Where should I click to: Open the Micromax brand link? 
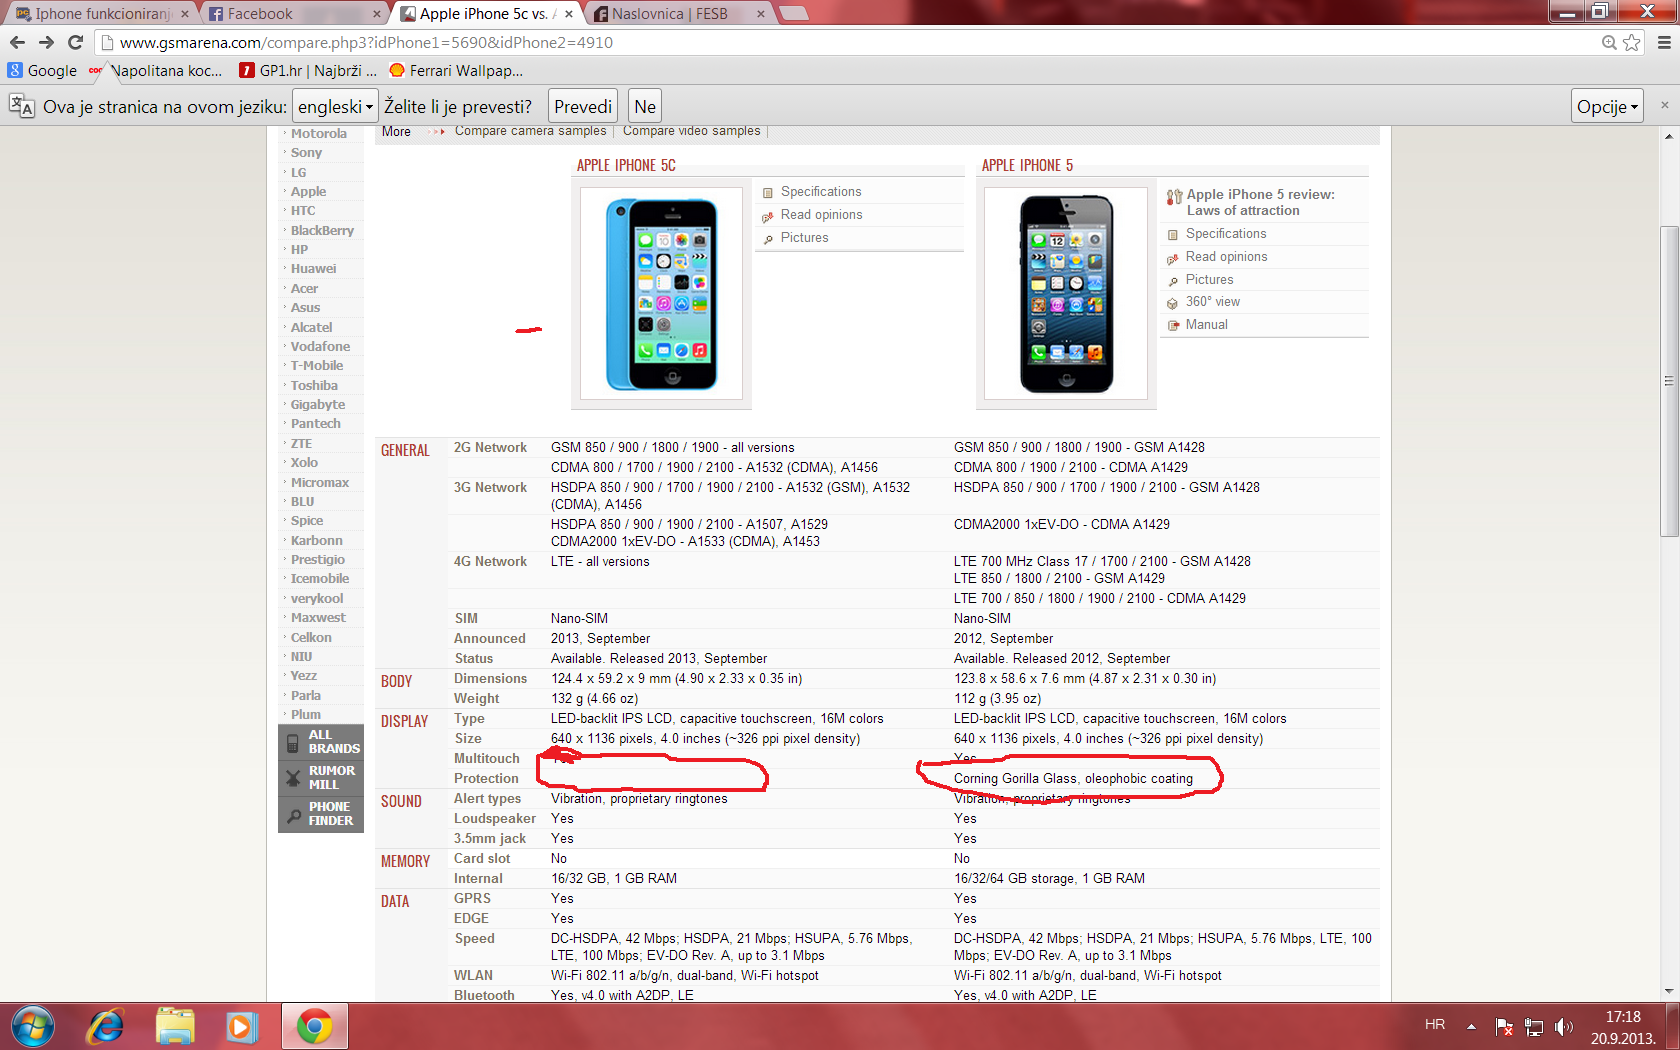pyautogui.click(x=320, y=483)
